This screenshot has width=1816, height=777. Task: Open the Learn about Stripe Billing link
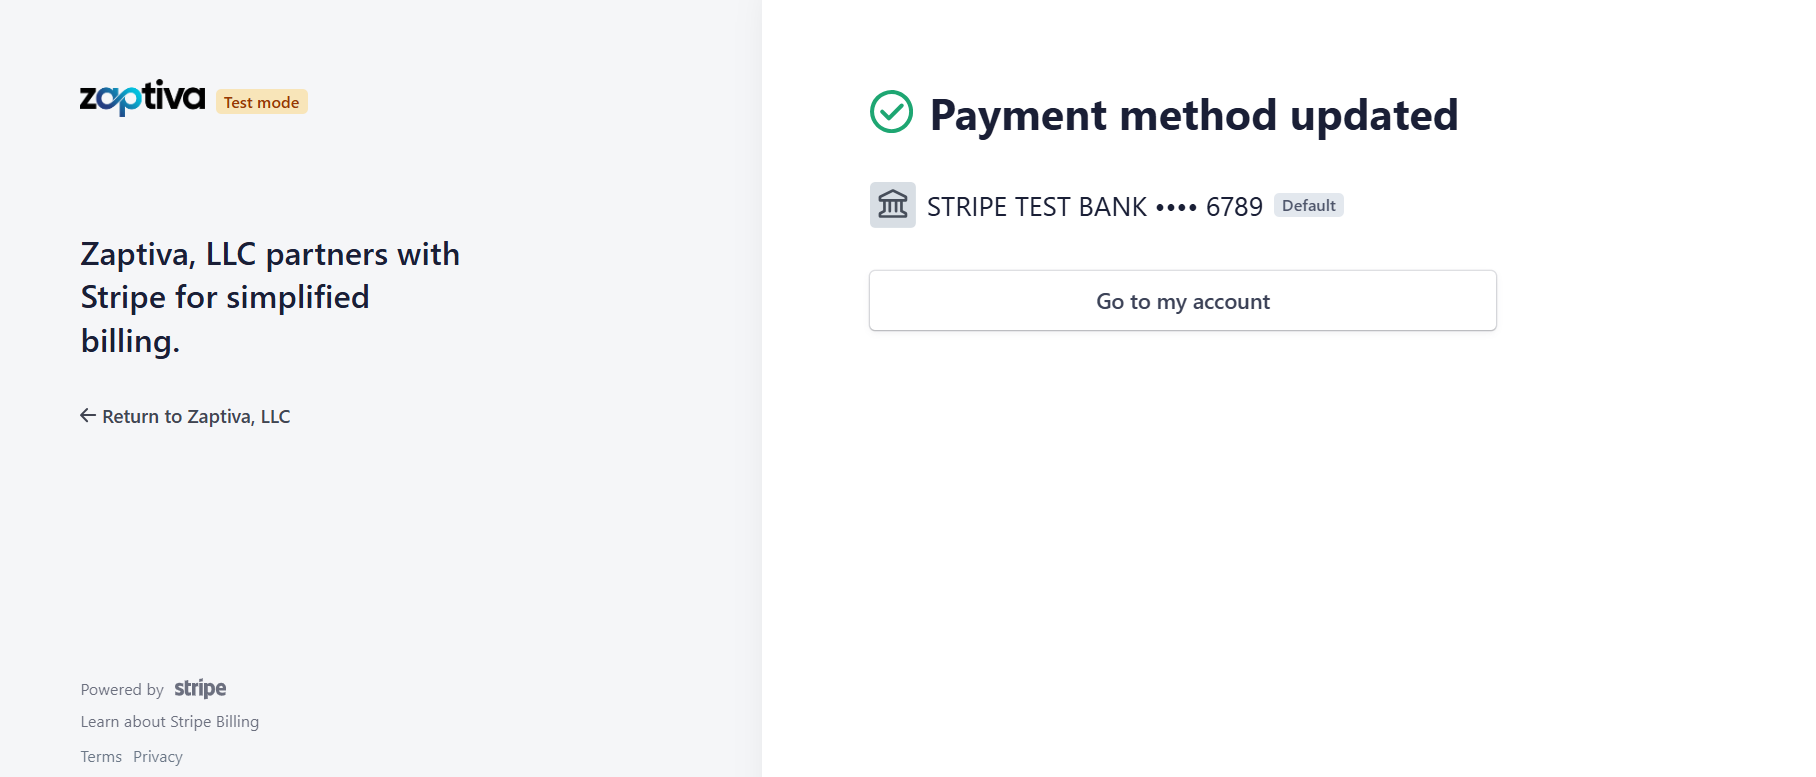[170, 722]
